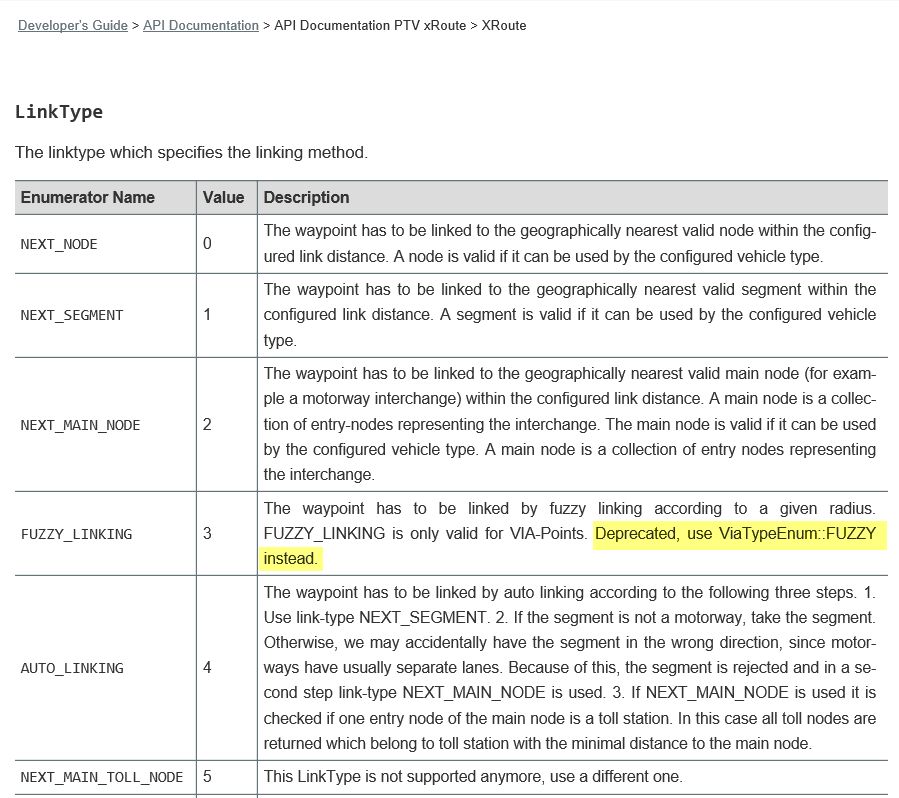Select the NEXT_MAIN_NODE enumerator cell
The width and height of the screenshot is (899, 798).
point(80,425)
